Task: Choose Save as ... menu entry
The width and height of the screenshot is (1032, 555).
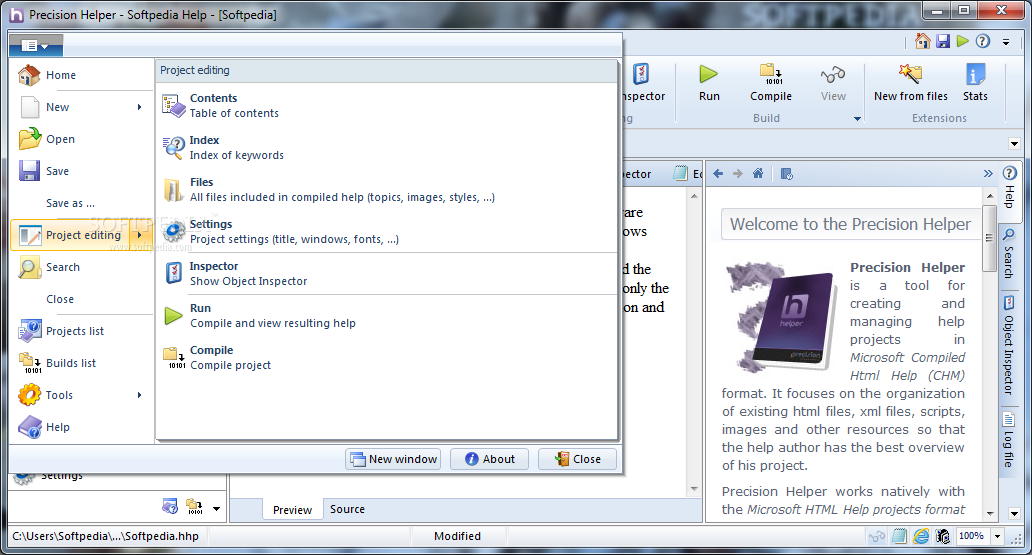Action: (x=82, y=203)
